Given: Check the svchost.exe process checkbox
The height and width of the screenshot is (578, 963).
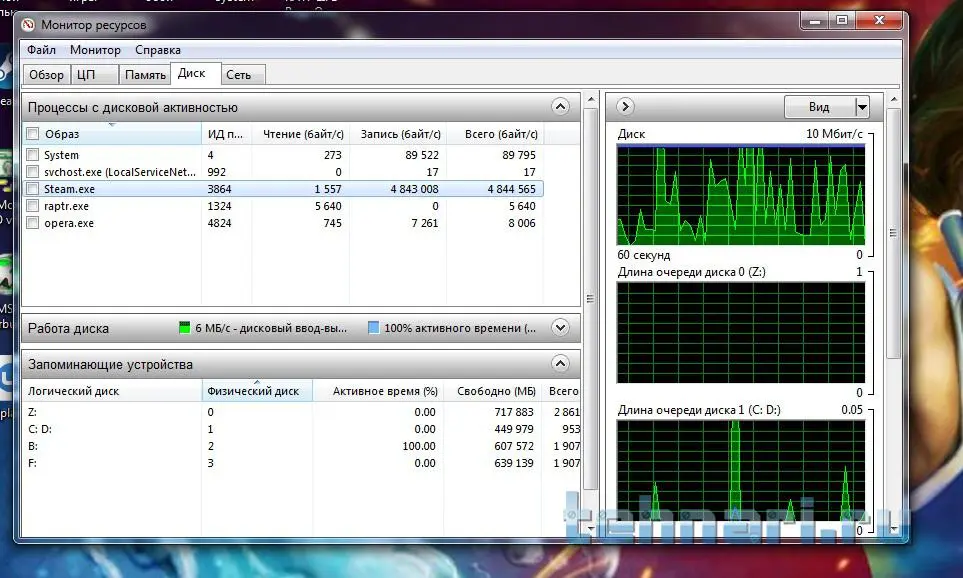Looking at the screenshot, I should (33, 171).
